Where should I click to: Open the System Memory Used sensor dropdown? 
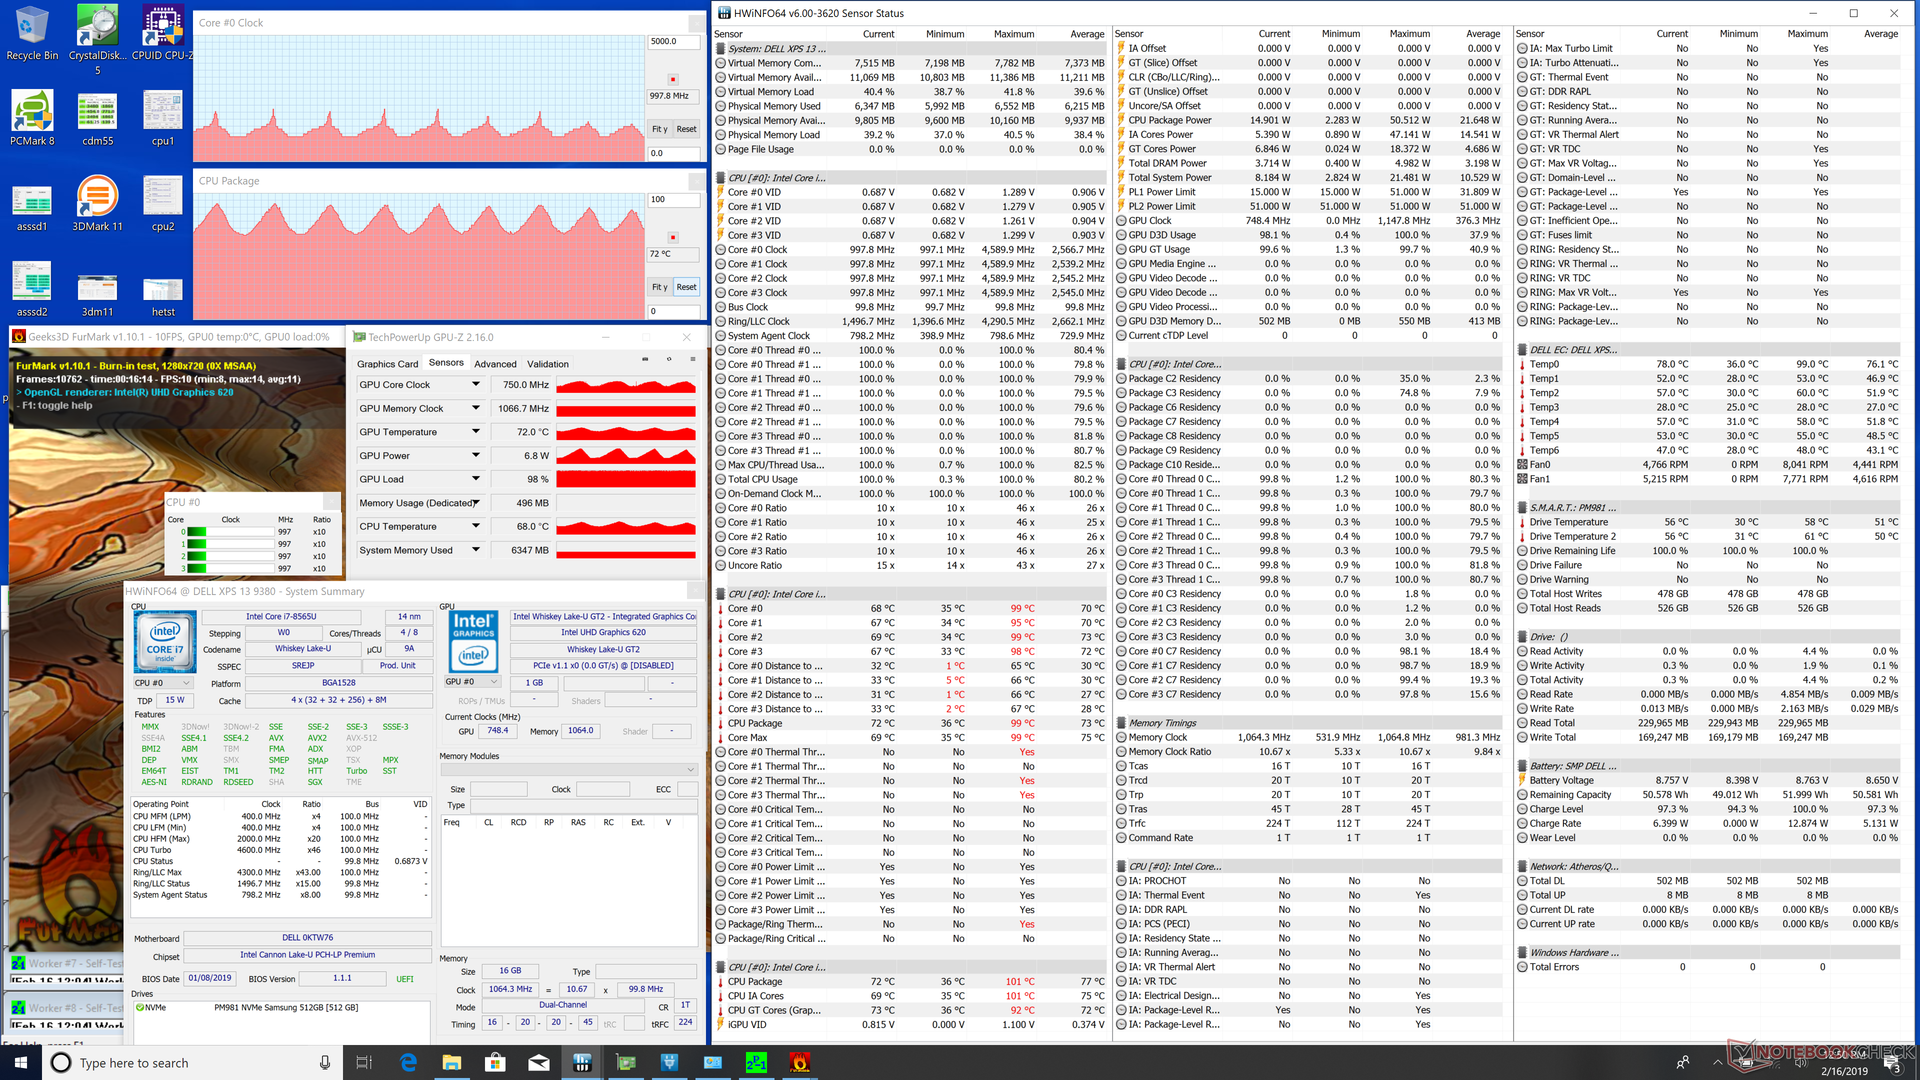coord(476,550)
